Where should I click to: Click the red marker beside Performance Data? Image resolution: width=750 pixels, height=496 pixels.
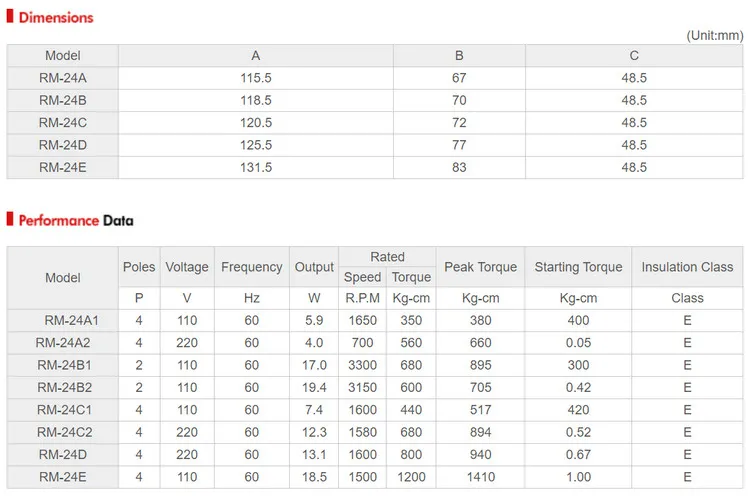point(11,220)
